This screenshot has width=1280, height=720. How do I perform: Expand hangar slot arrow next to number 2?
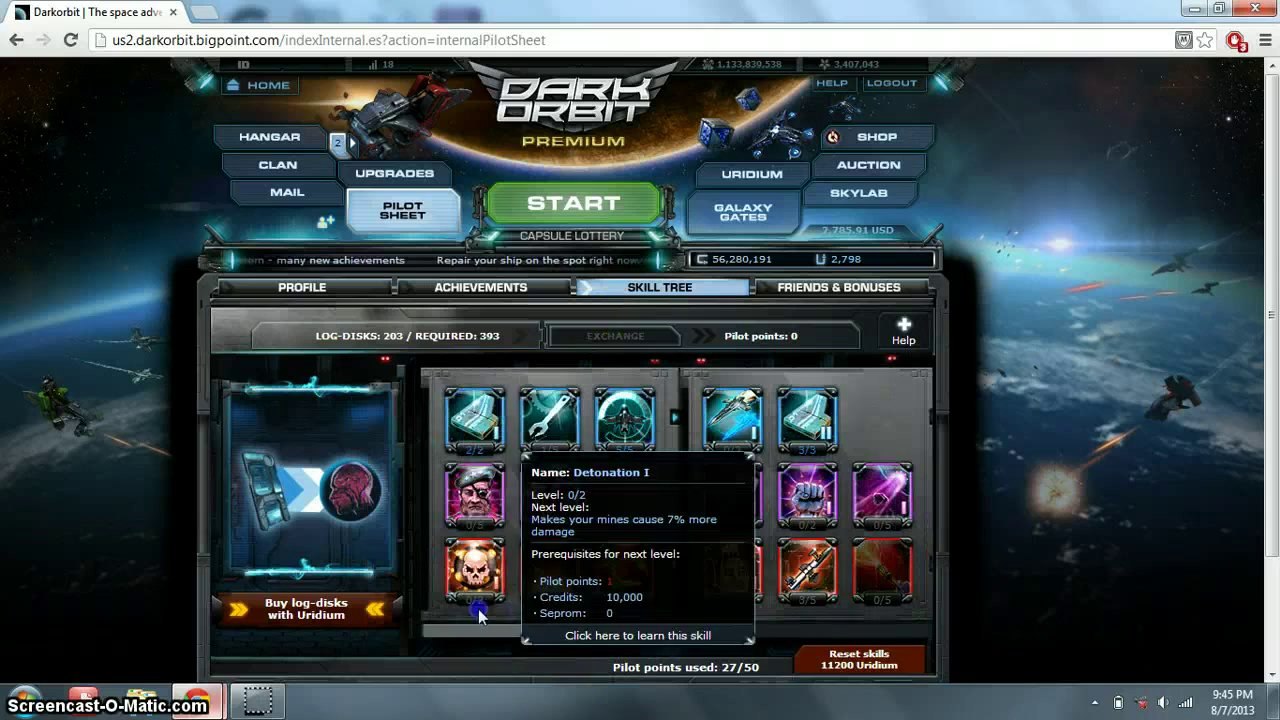click(x=352, y=143)
